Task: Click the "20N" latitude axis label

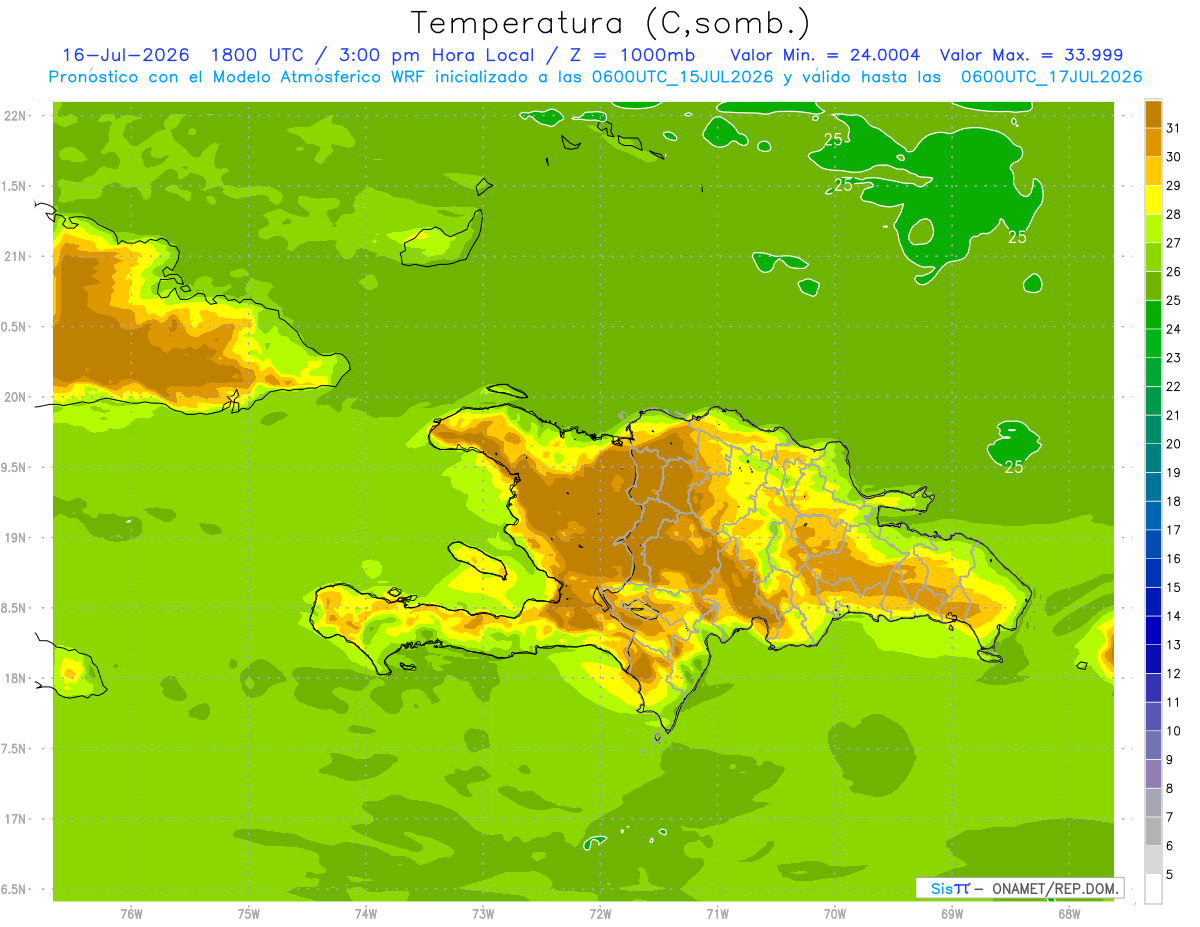Action: (15, 397)
